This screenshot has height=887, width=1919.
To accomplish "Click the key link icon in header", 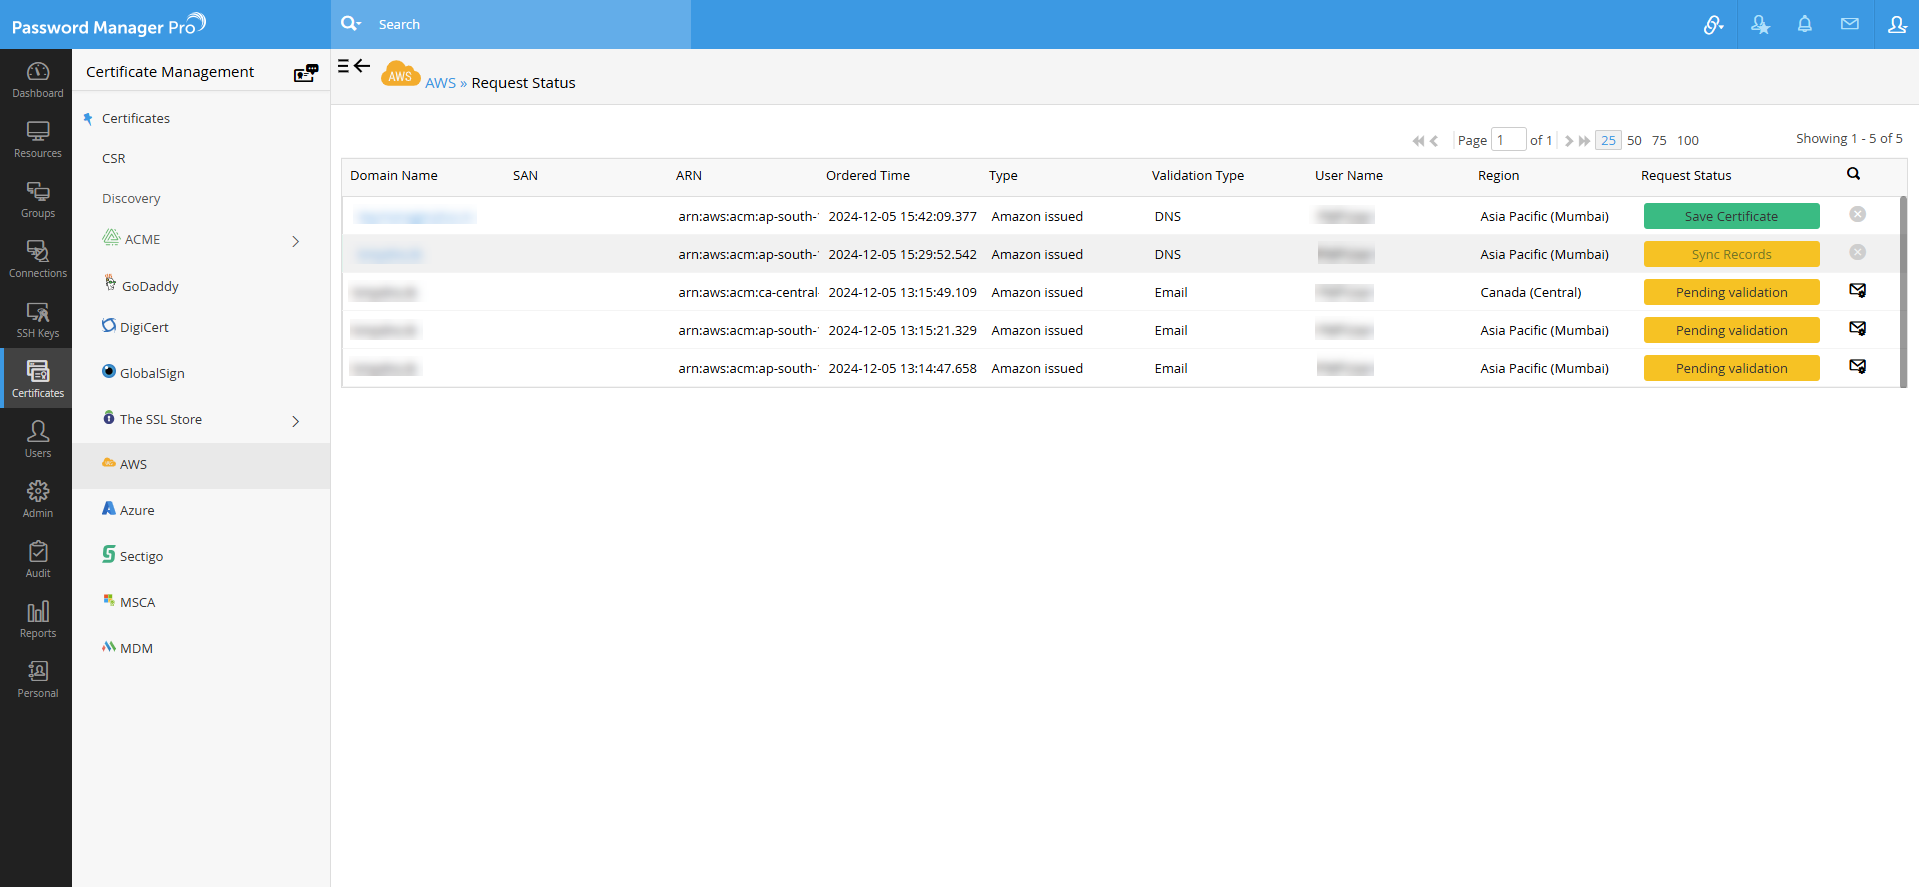I will point(1713,24).
